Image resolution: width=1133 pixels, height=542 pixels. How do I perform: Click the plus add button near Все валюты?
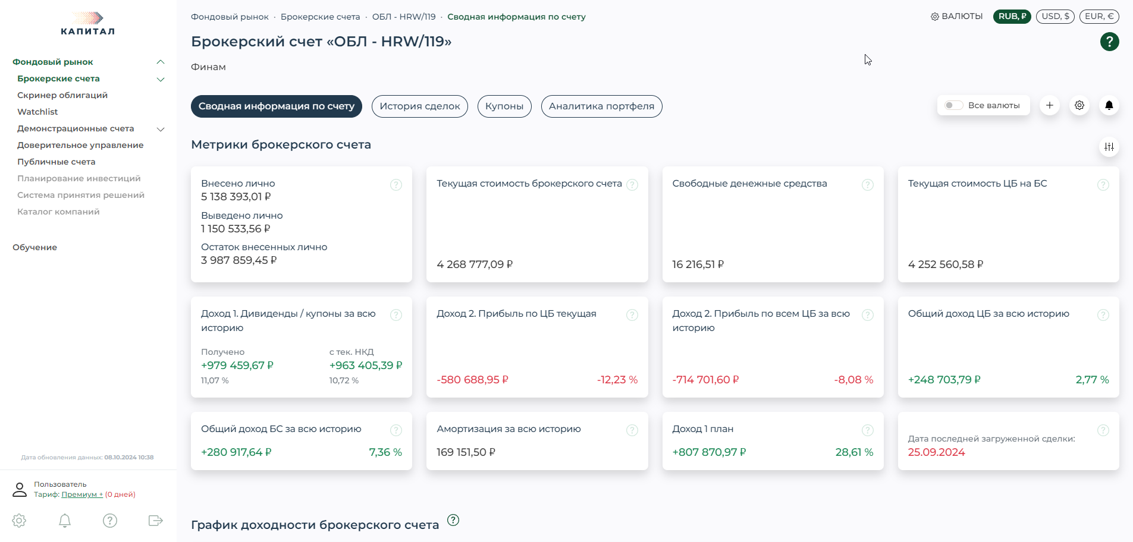tap(1049, 106)
